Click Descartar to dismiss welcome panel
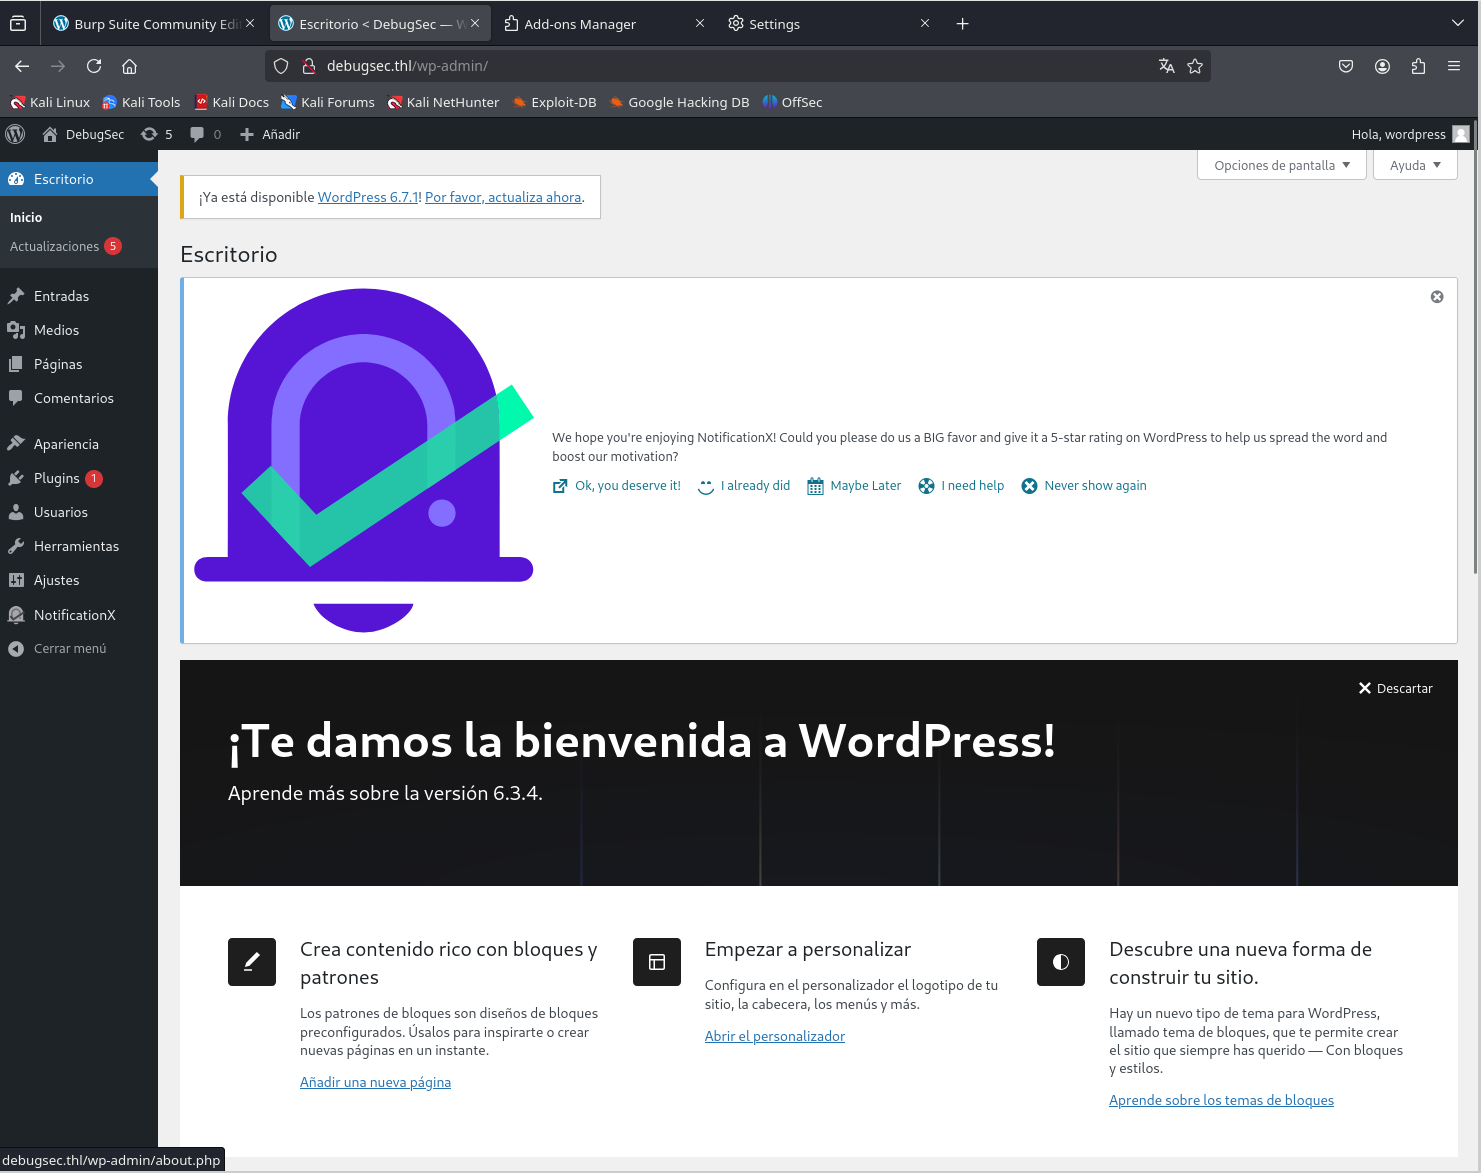Viewport: 1481px width, 1173px height. (1395, 688)
